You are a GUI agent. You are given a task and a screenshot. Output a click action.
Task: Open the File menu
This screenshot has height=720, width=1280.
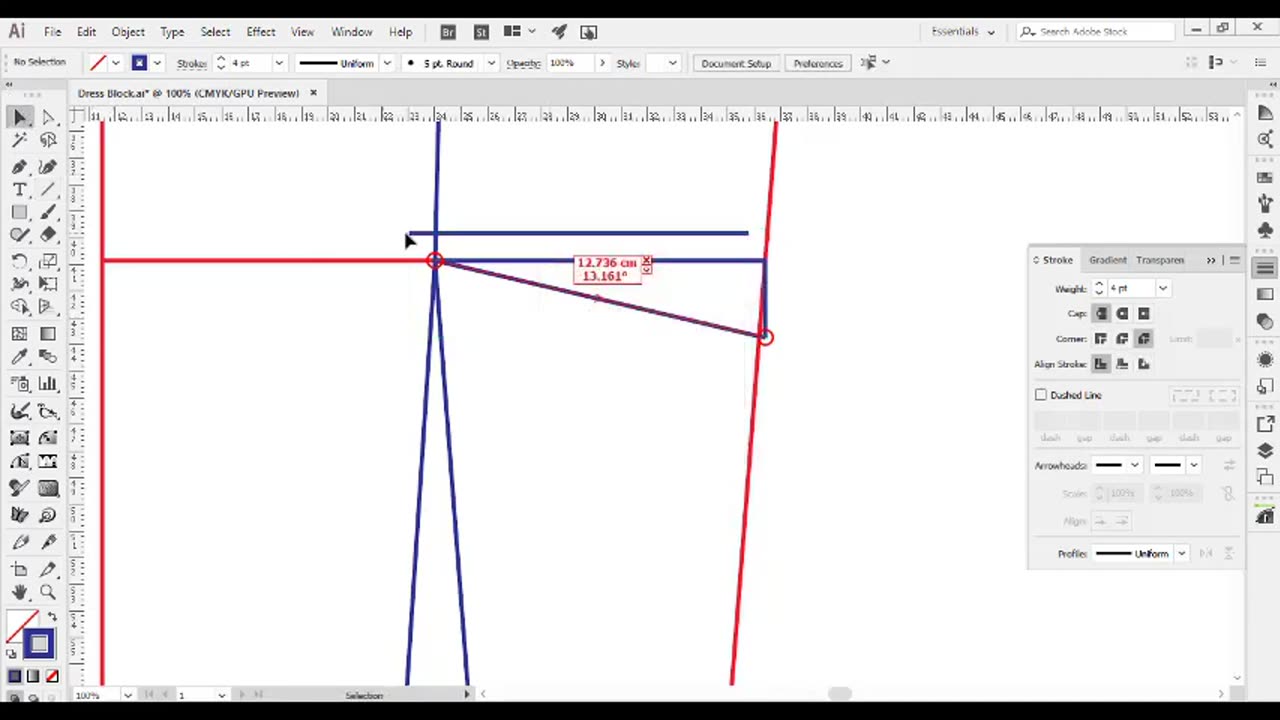[52, 32]
